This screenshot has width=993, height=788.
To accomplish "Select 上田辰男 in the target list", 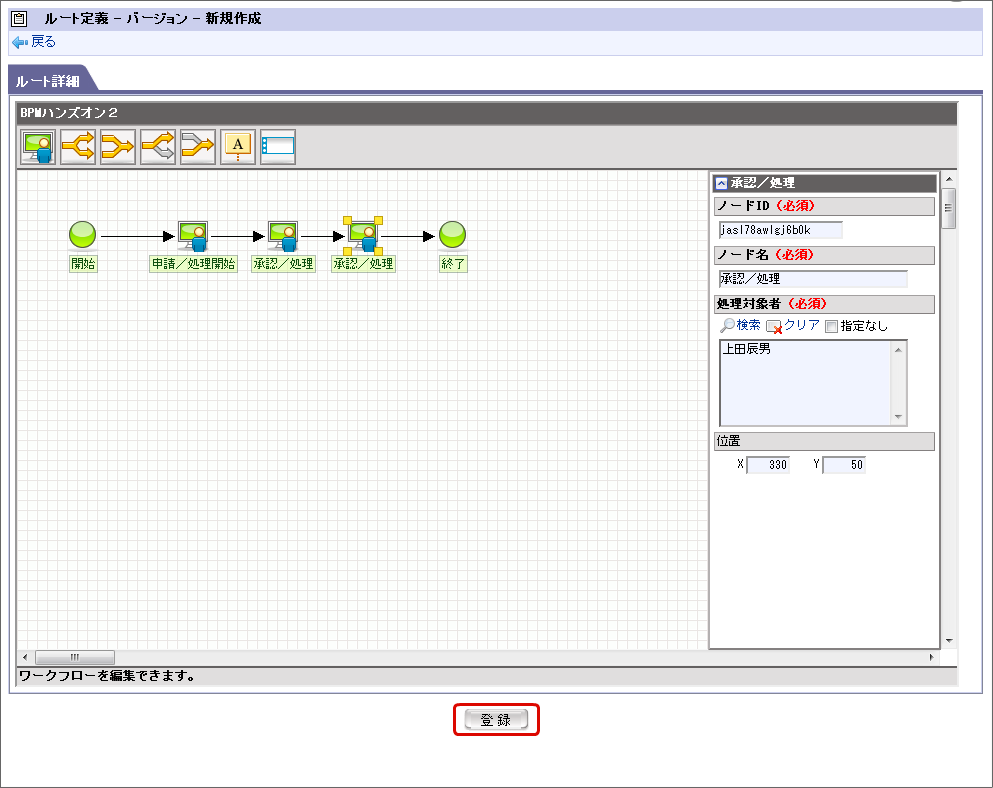I will coord(747,349).
